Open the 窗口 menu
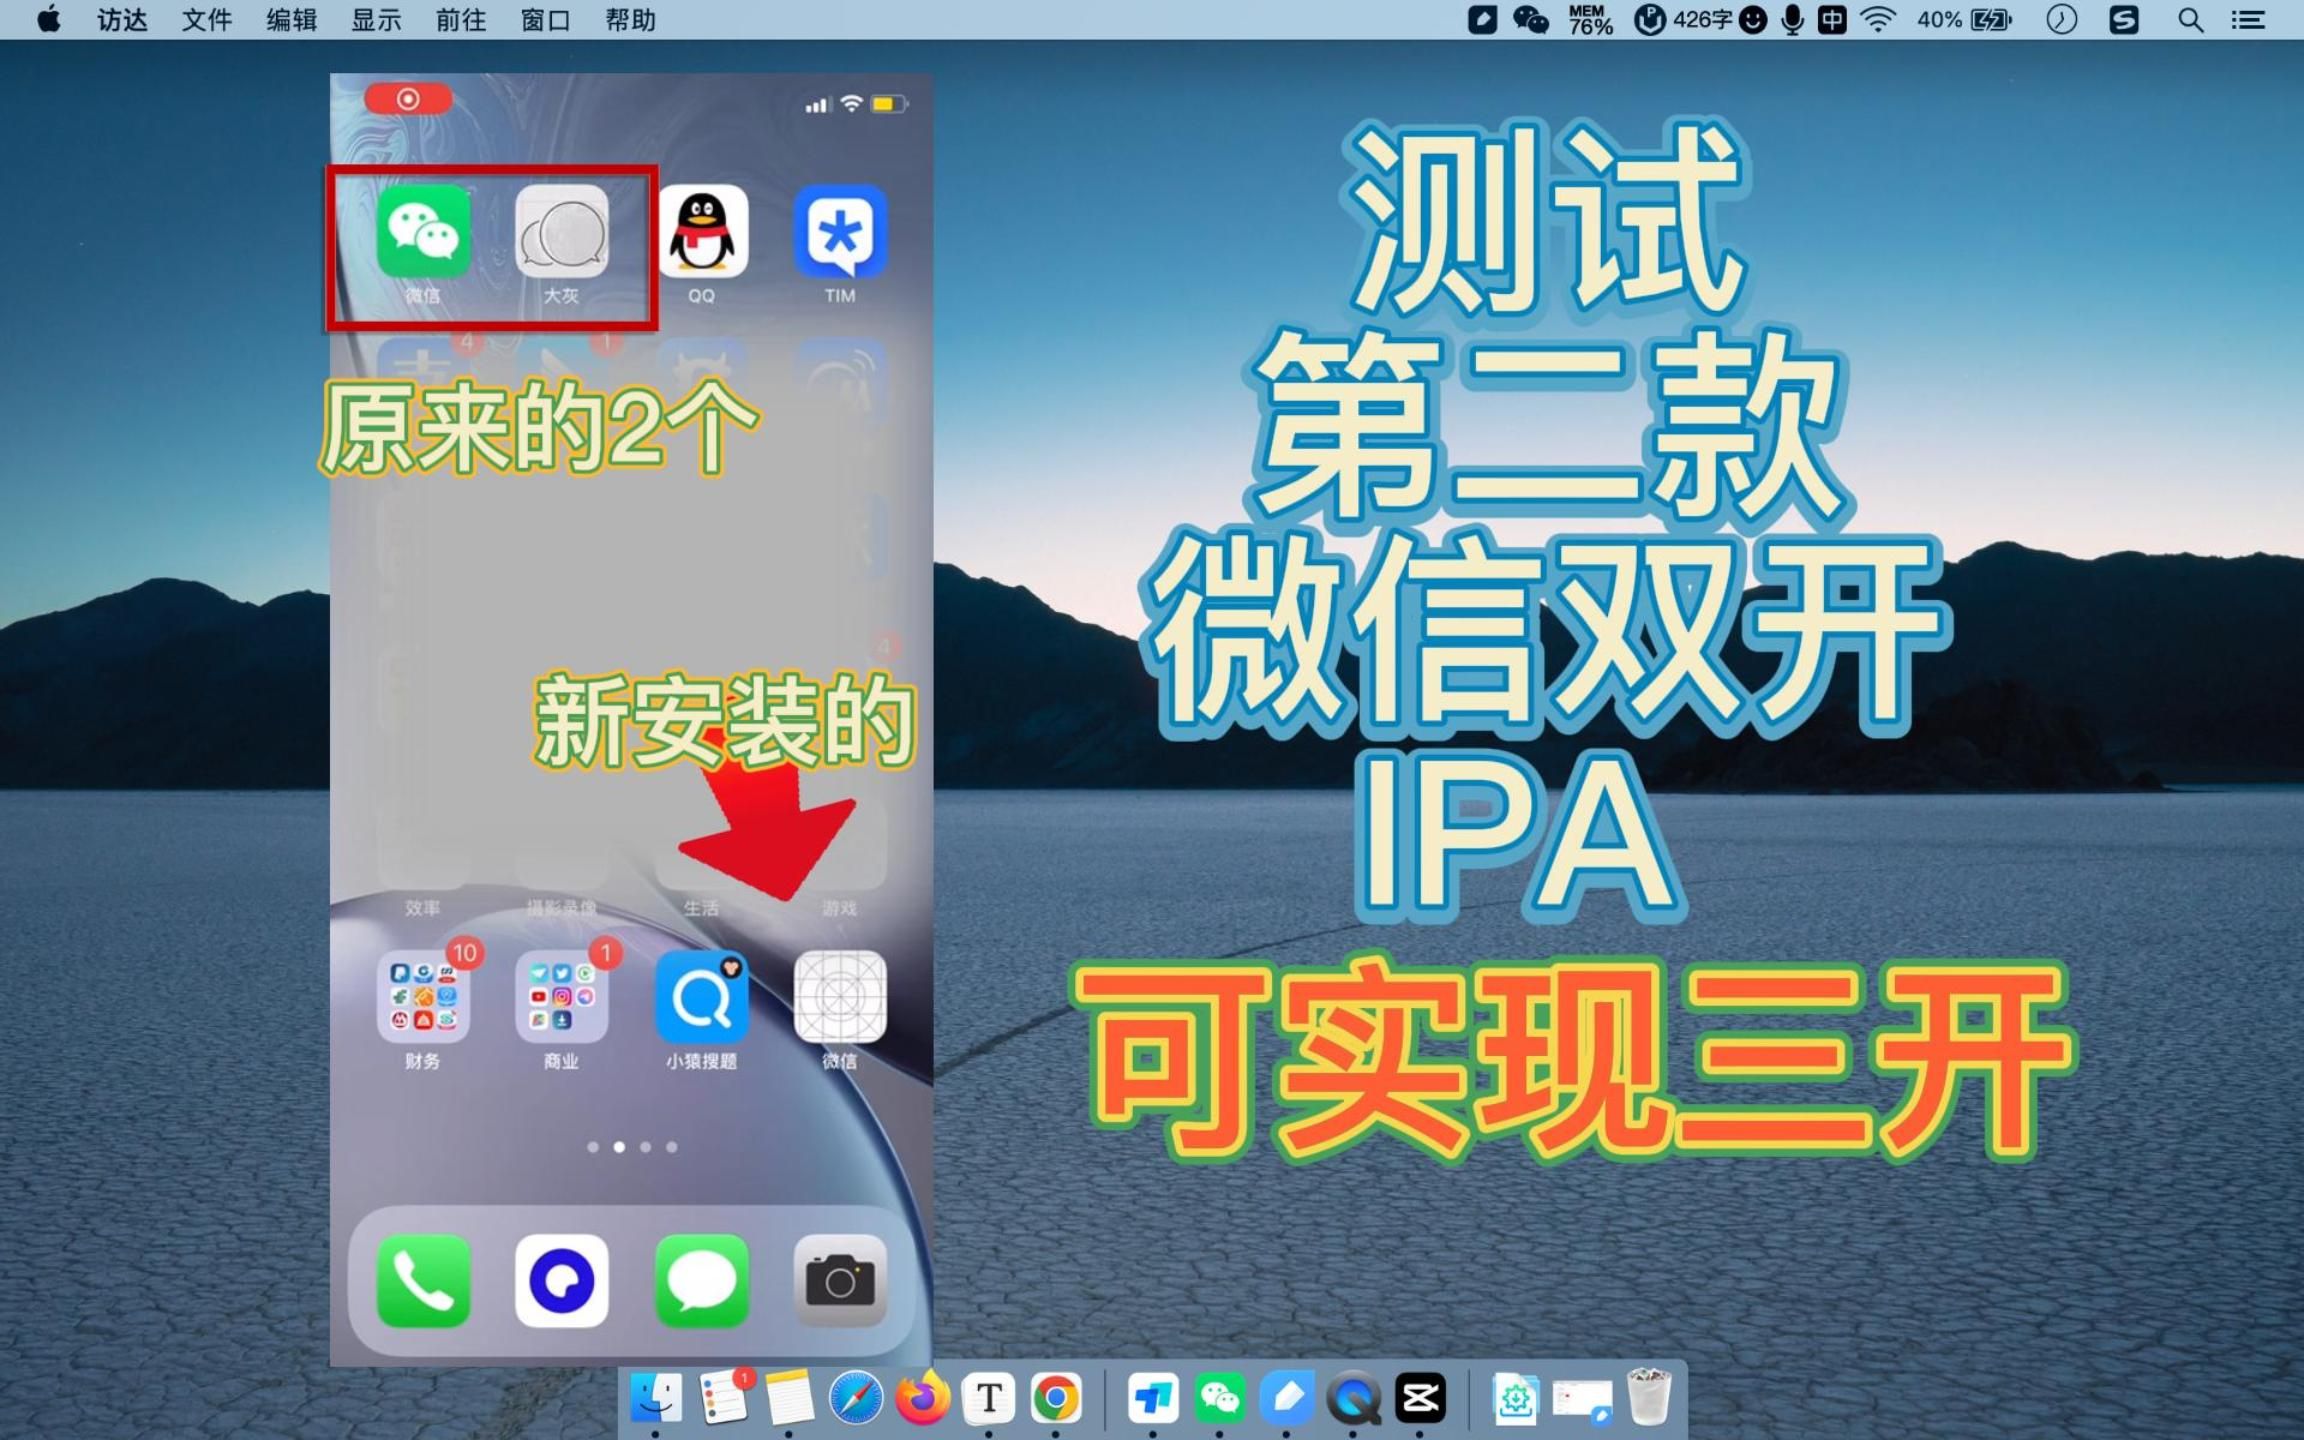The height and width of the screenshot is (1440, 2304). 544,20
